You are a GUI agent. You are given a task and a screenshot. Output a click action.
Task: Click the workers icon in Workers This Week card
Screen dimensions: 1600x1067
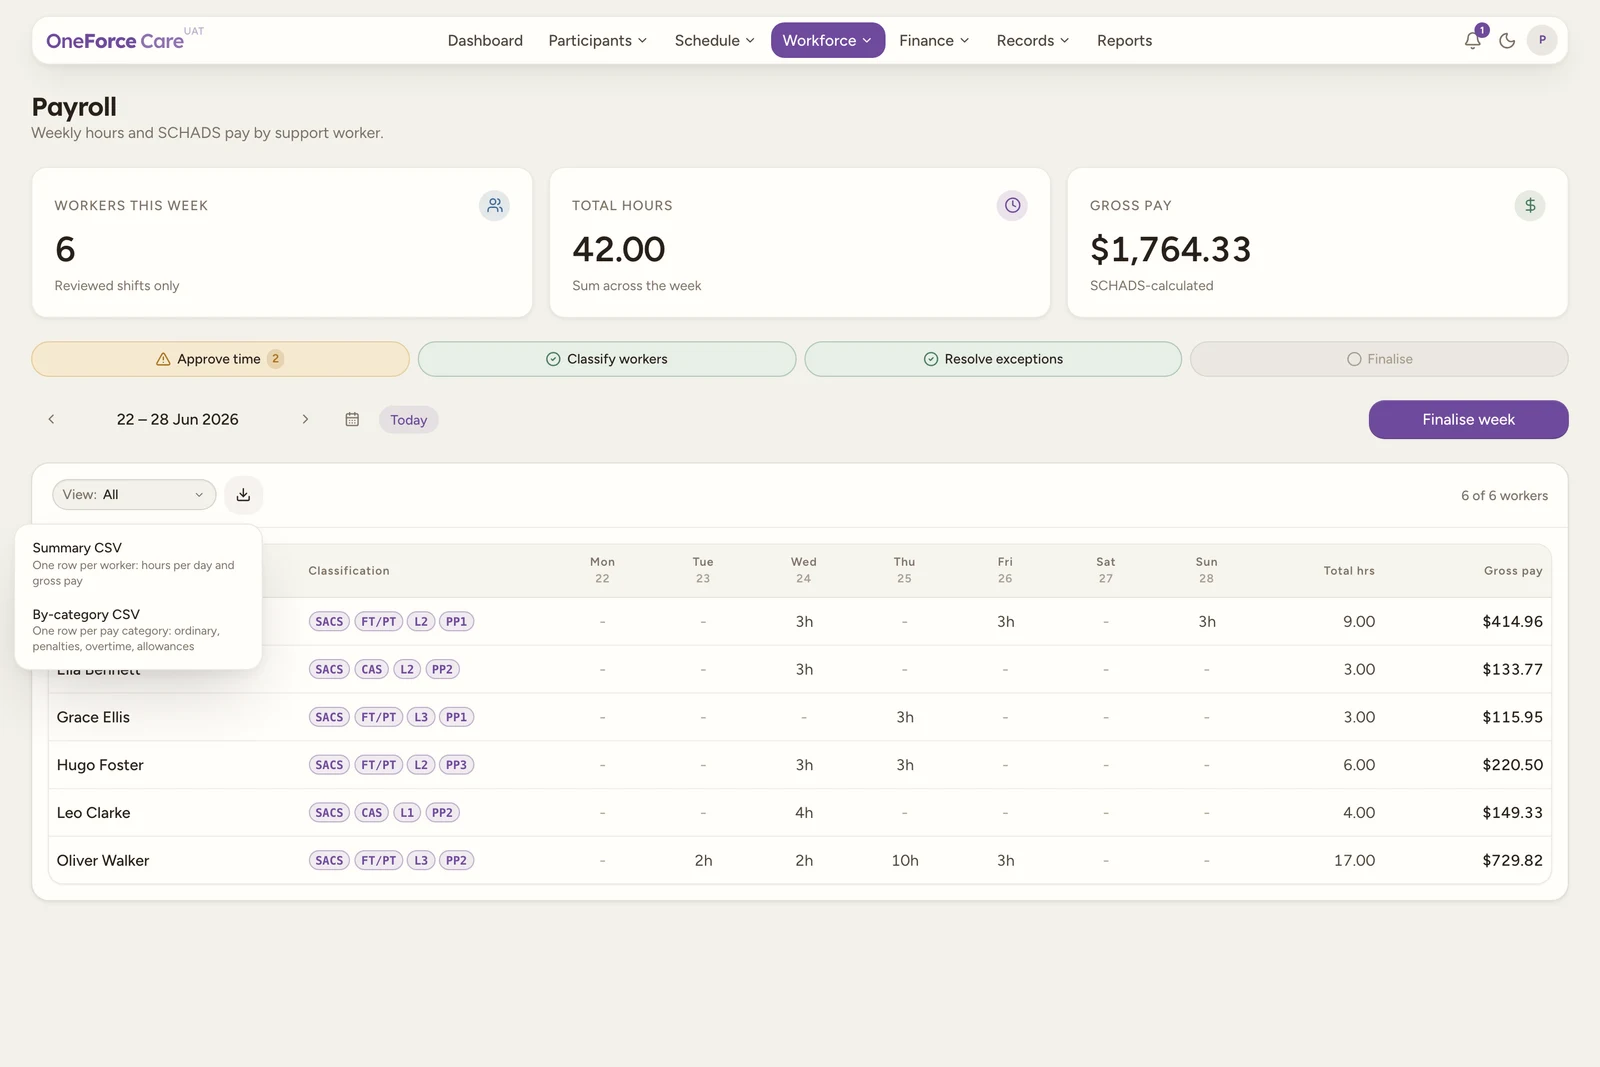click(x=494, y=205)
